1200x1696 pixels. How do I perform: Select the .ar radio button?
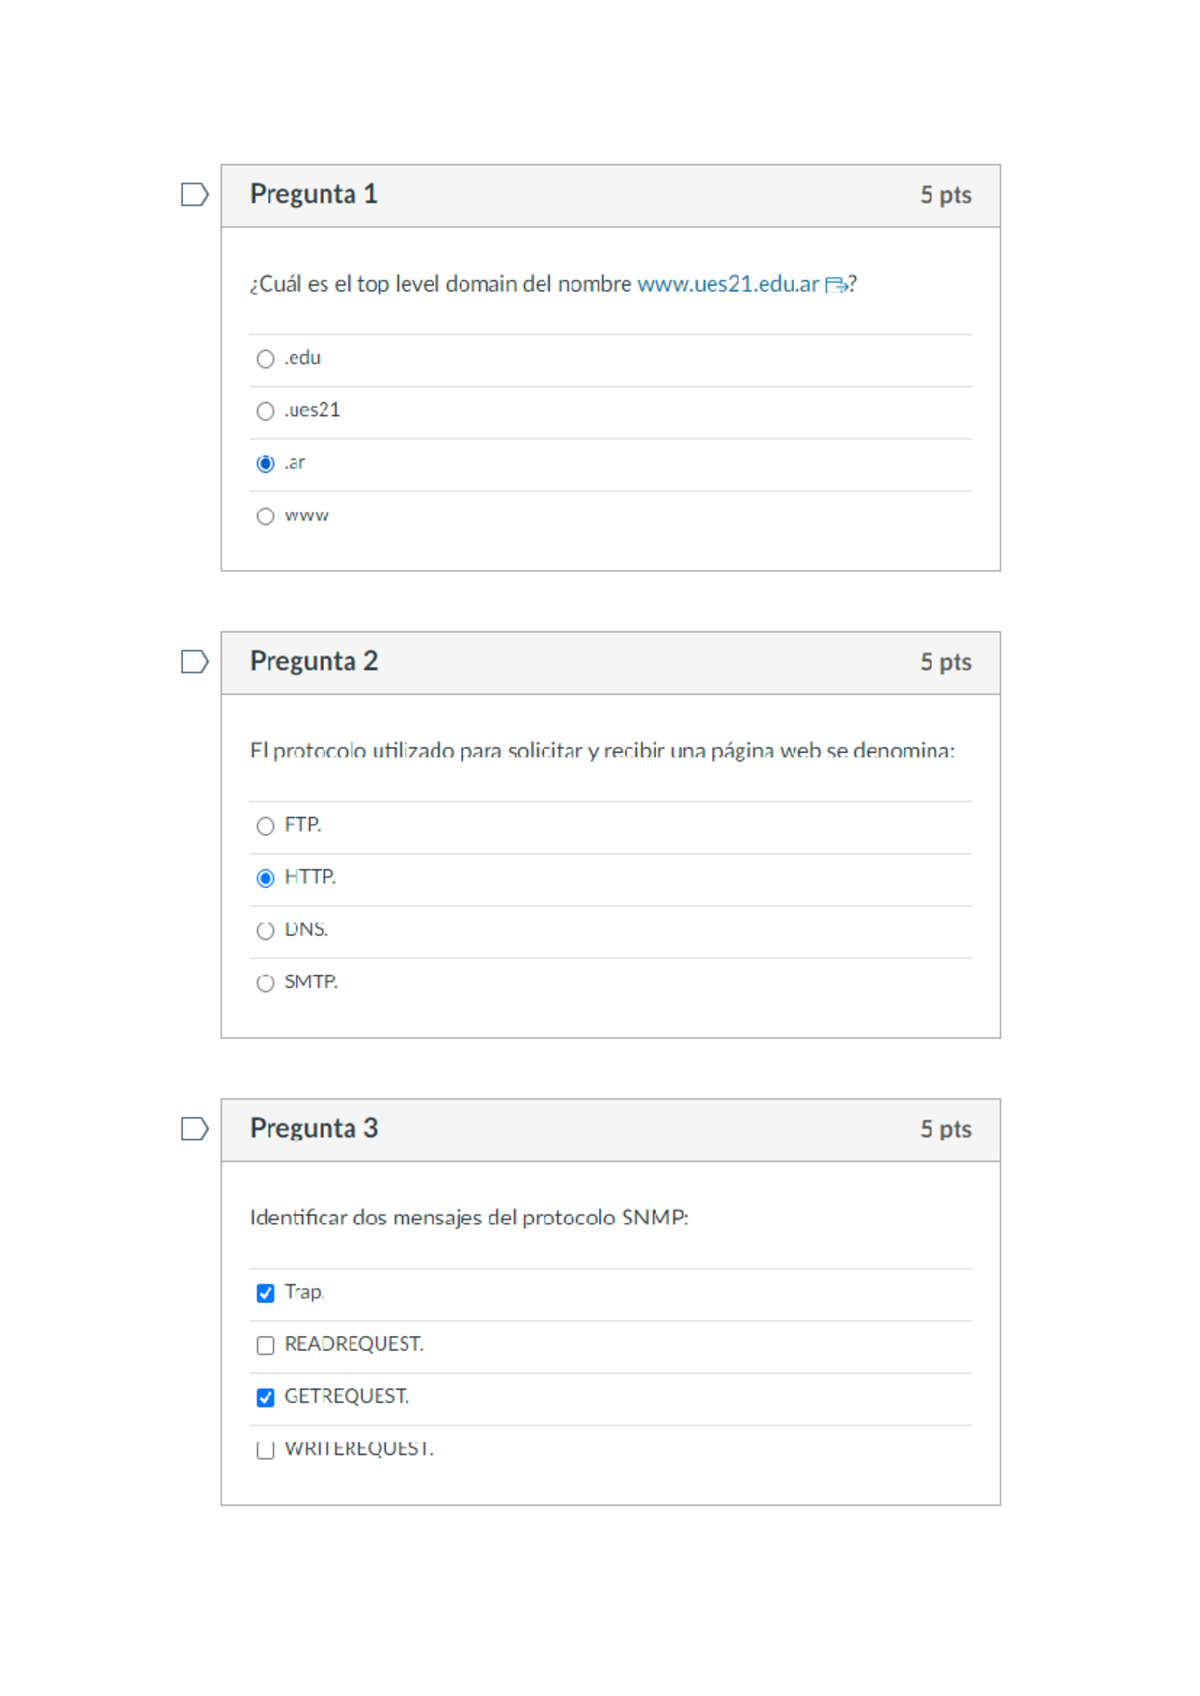(265, 464)
